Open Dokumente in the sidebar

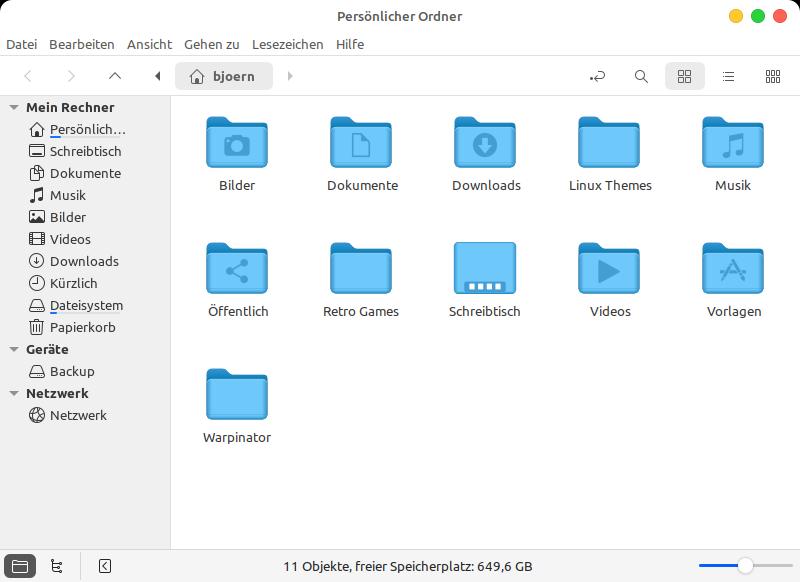pyautogui.click(x=85, y=173)
